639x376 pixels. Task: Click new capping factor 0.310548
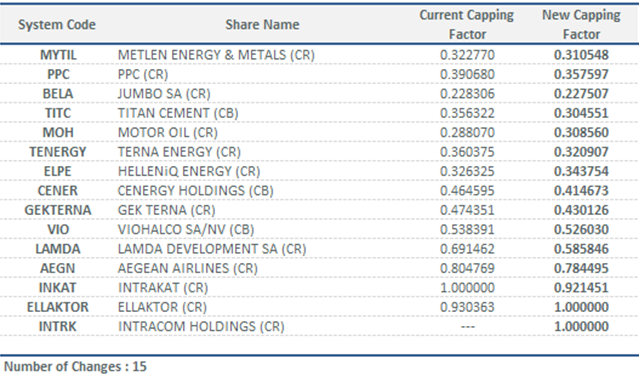click(x=582, y=55)
